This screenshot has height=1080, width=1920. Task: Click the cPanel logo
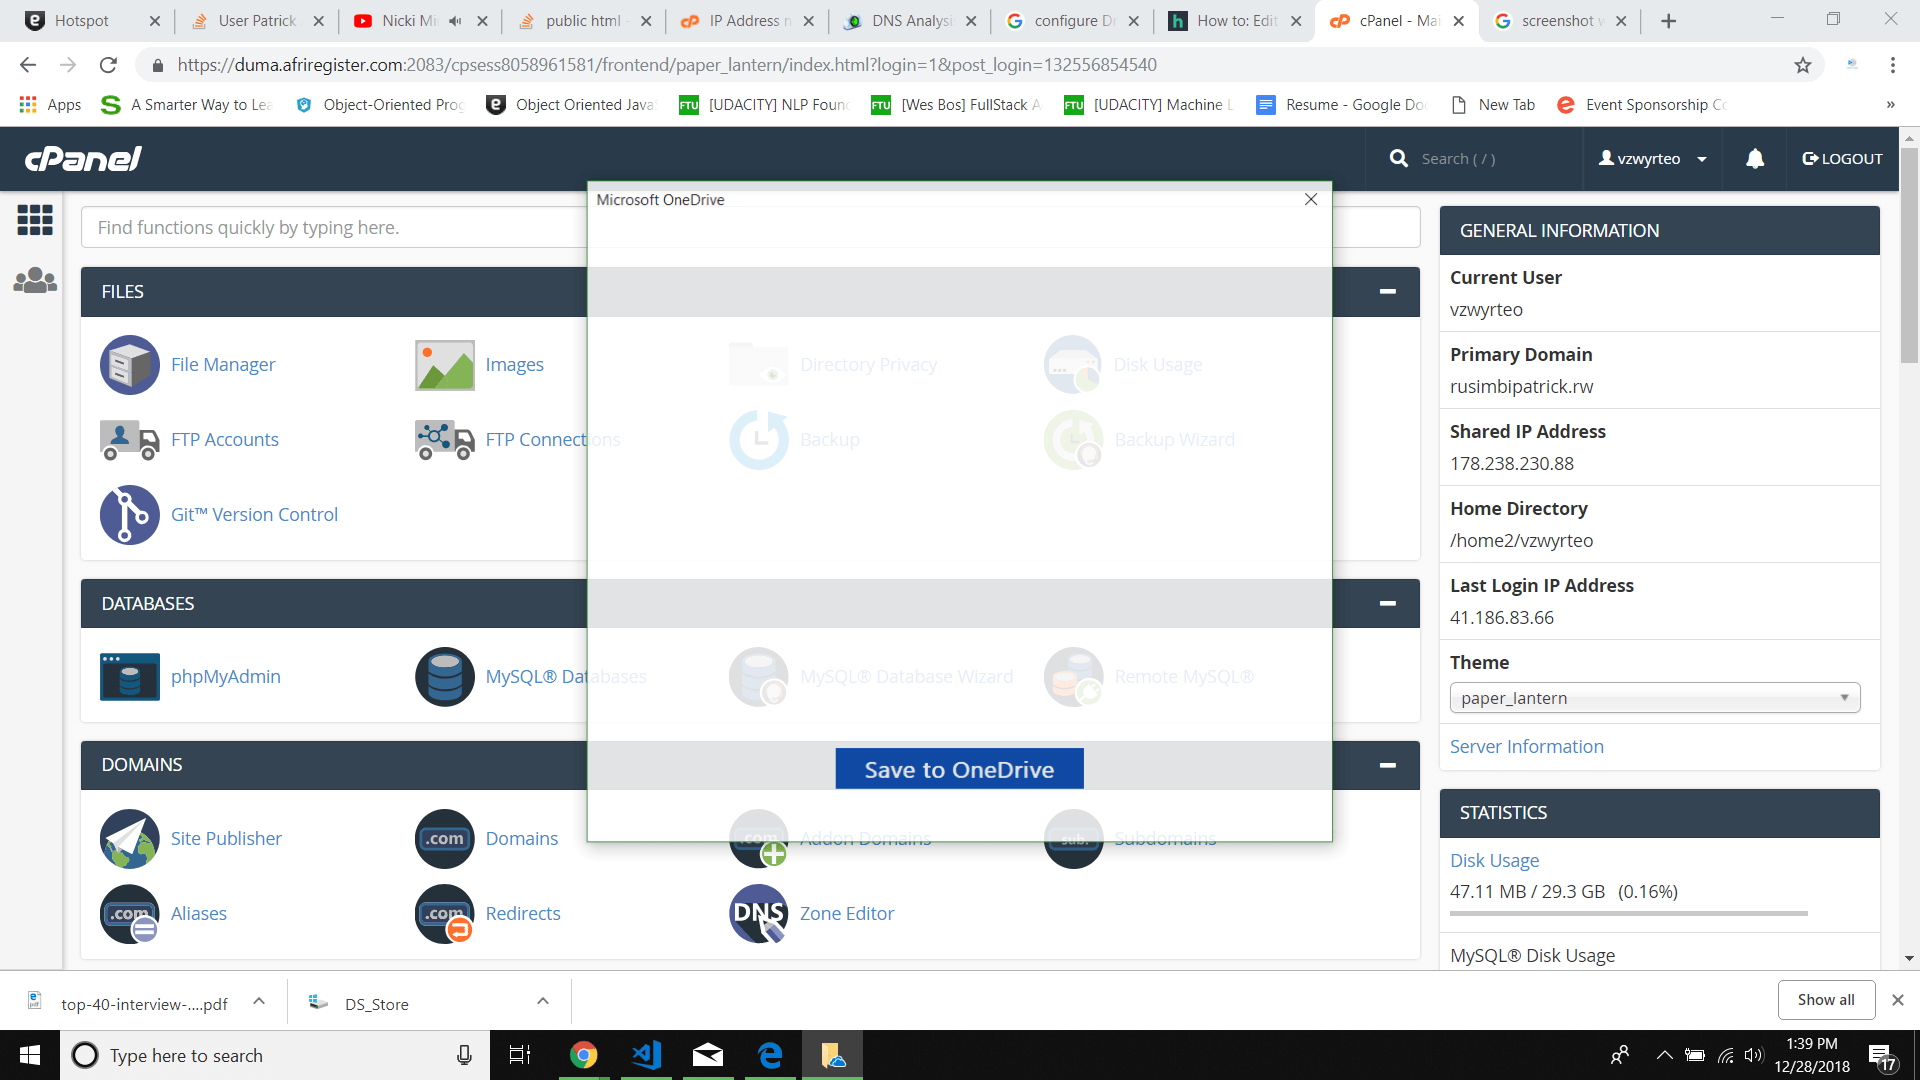click(83, 159)
